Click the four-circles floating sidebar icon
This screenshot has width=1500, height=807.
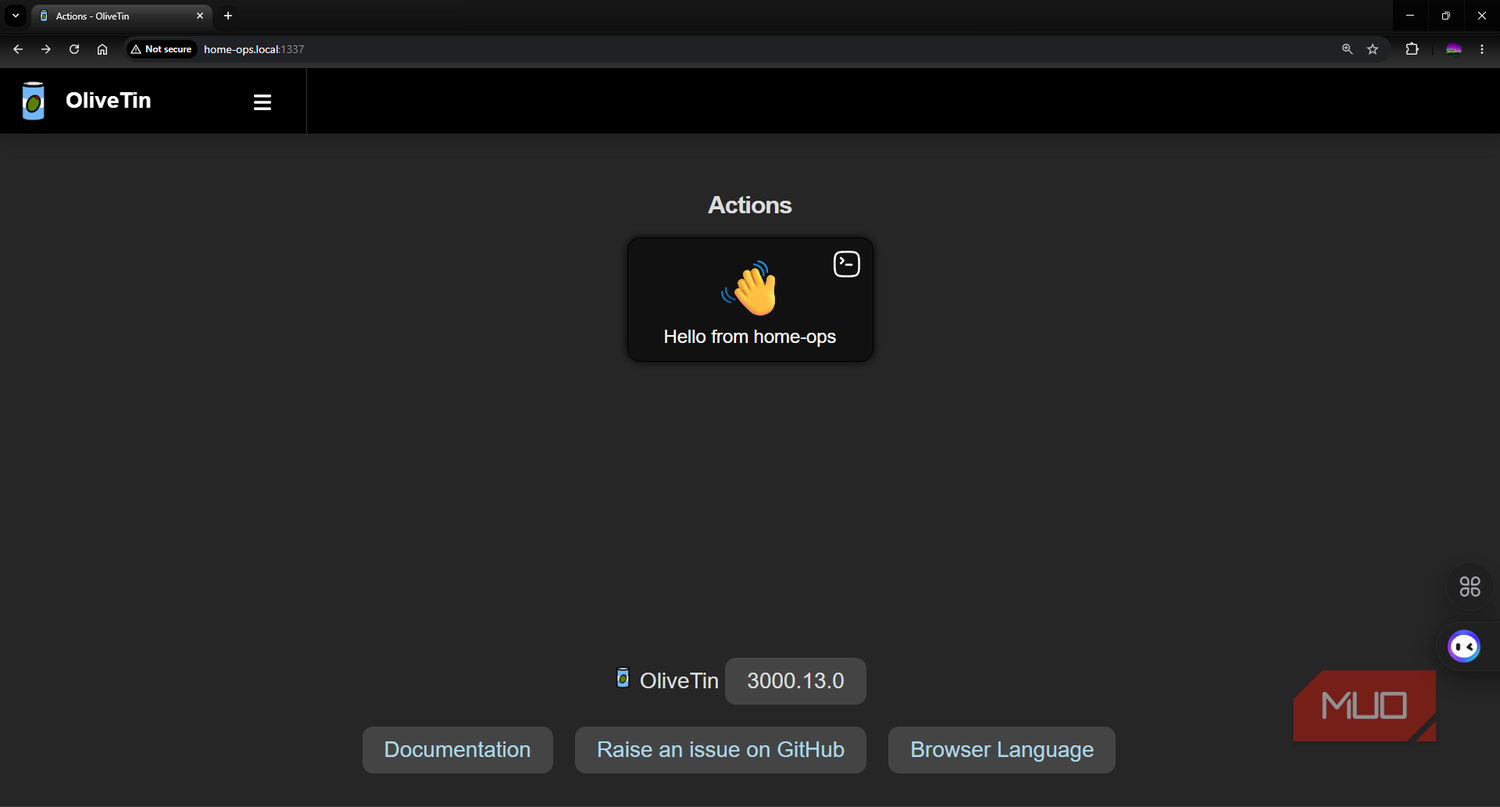[1469, 587]
